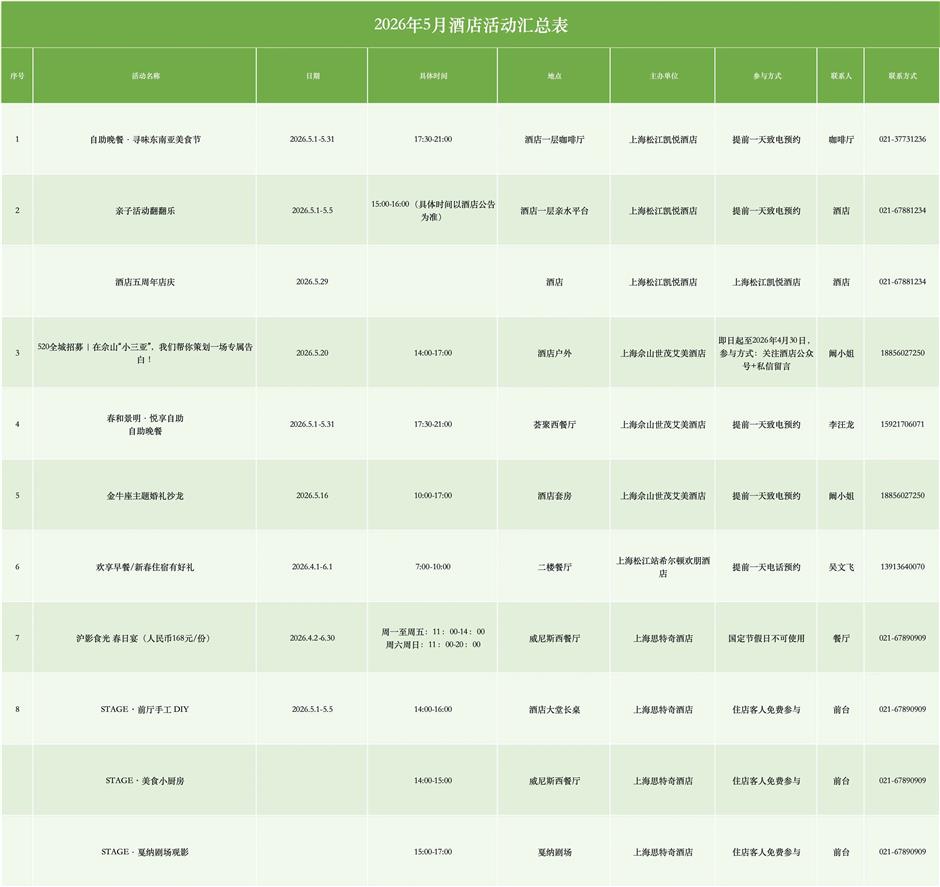940x887 pixels.
Task: Select the 活动名称 column header
Action: click(x=145, y=76)
